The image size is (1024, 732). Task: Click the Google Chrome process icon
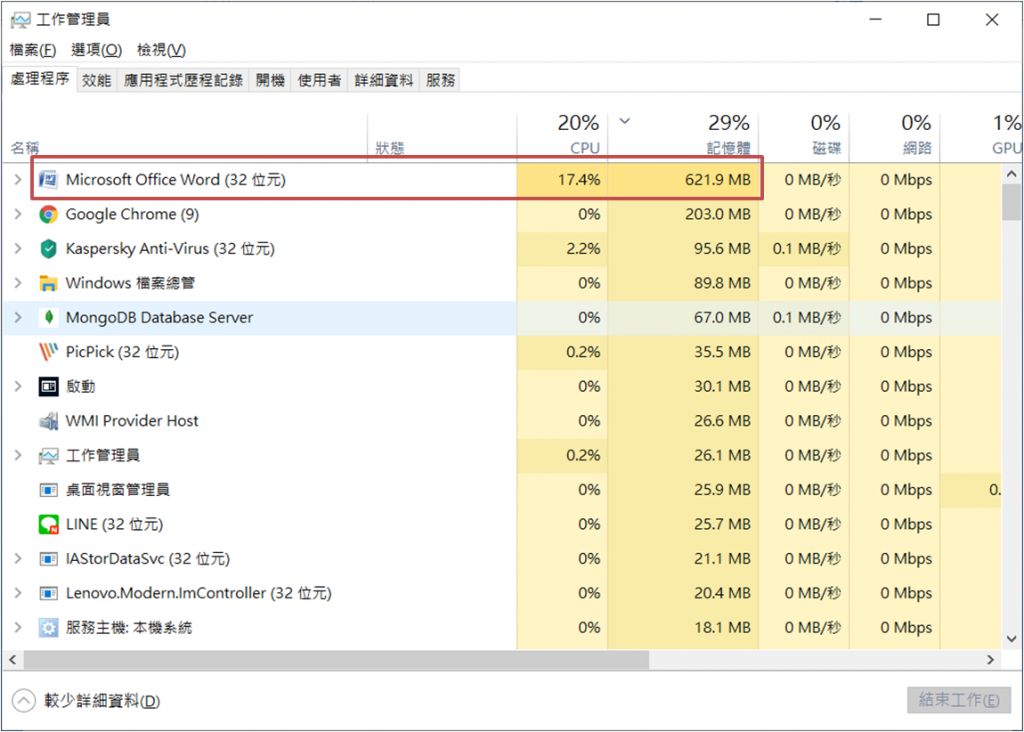click(x=48, y=214)
